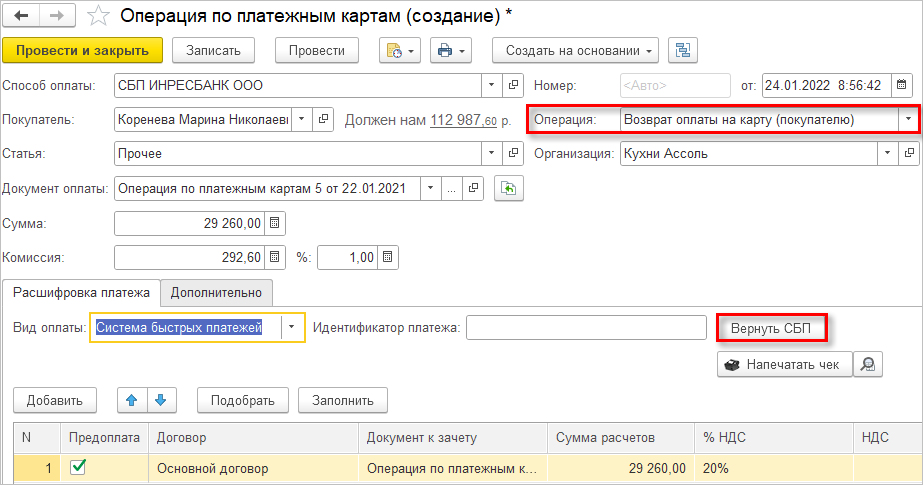Click calculator icon beside Комиссия field

[x=276, y=257]
